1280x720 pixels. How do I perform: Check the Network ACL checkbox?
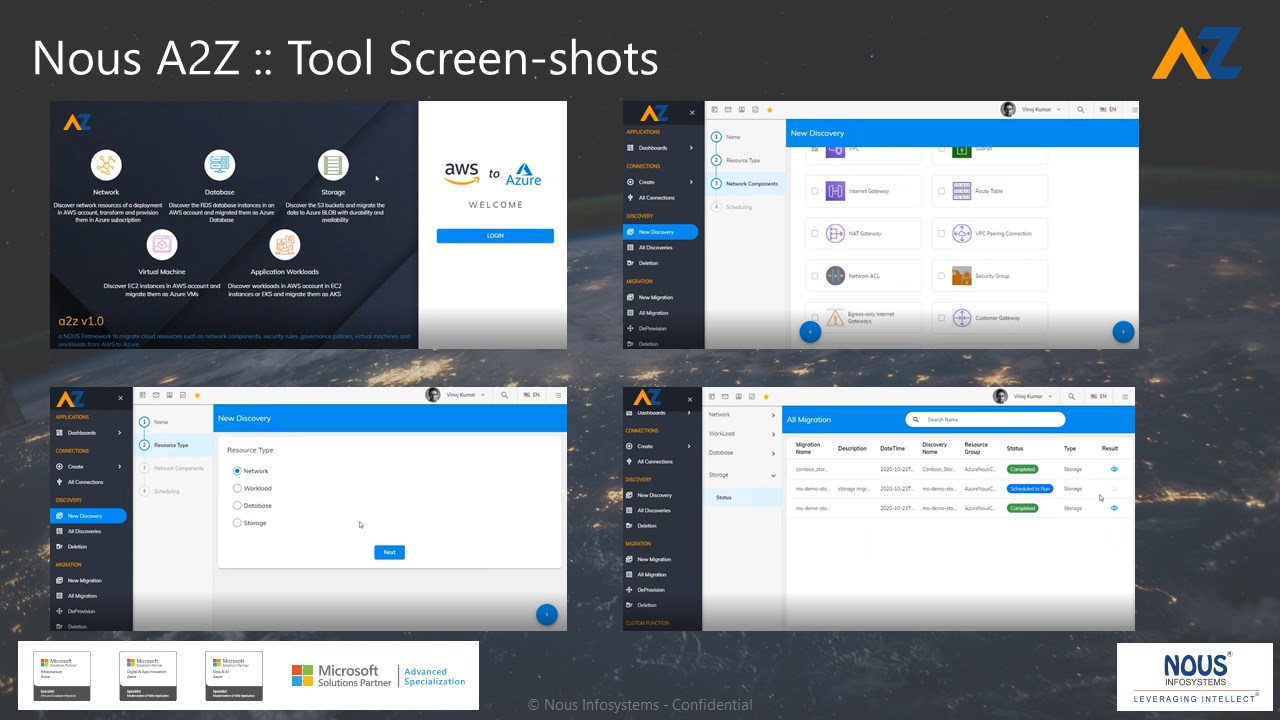[815, 276]
